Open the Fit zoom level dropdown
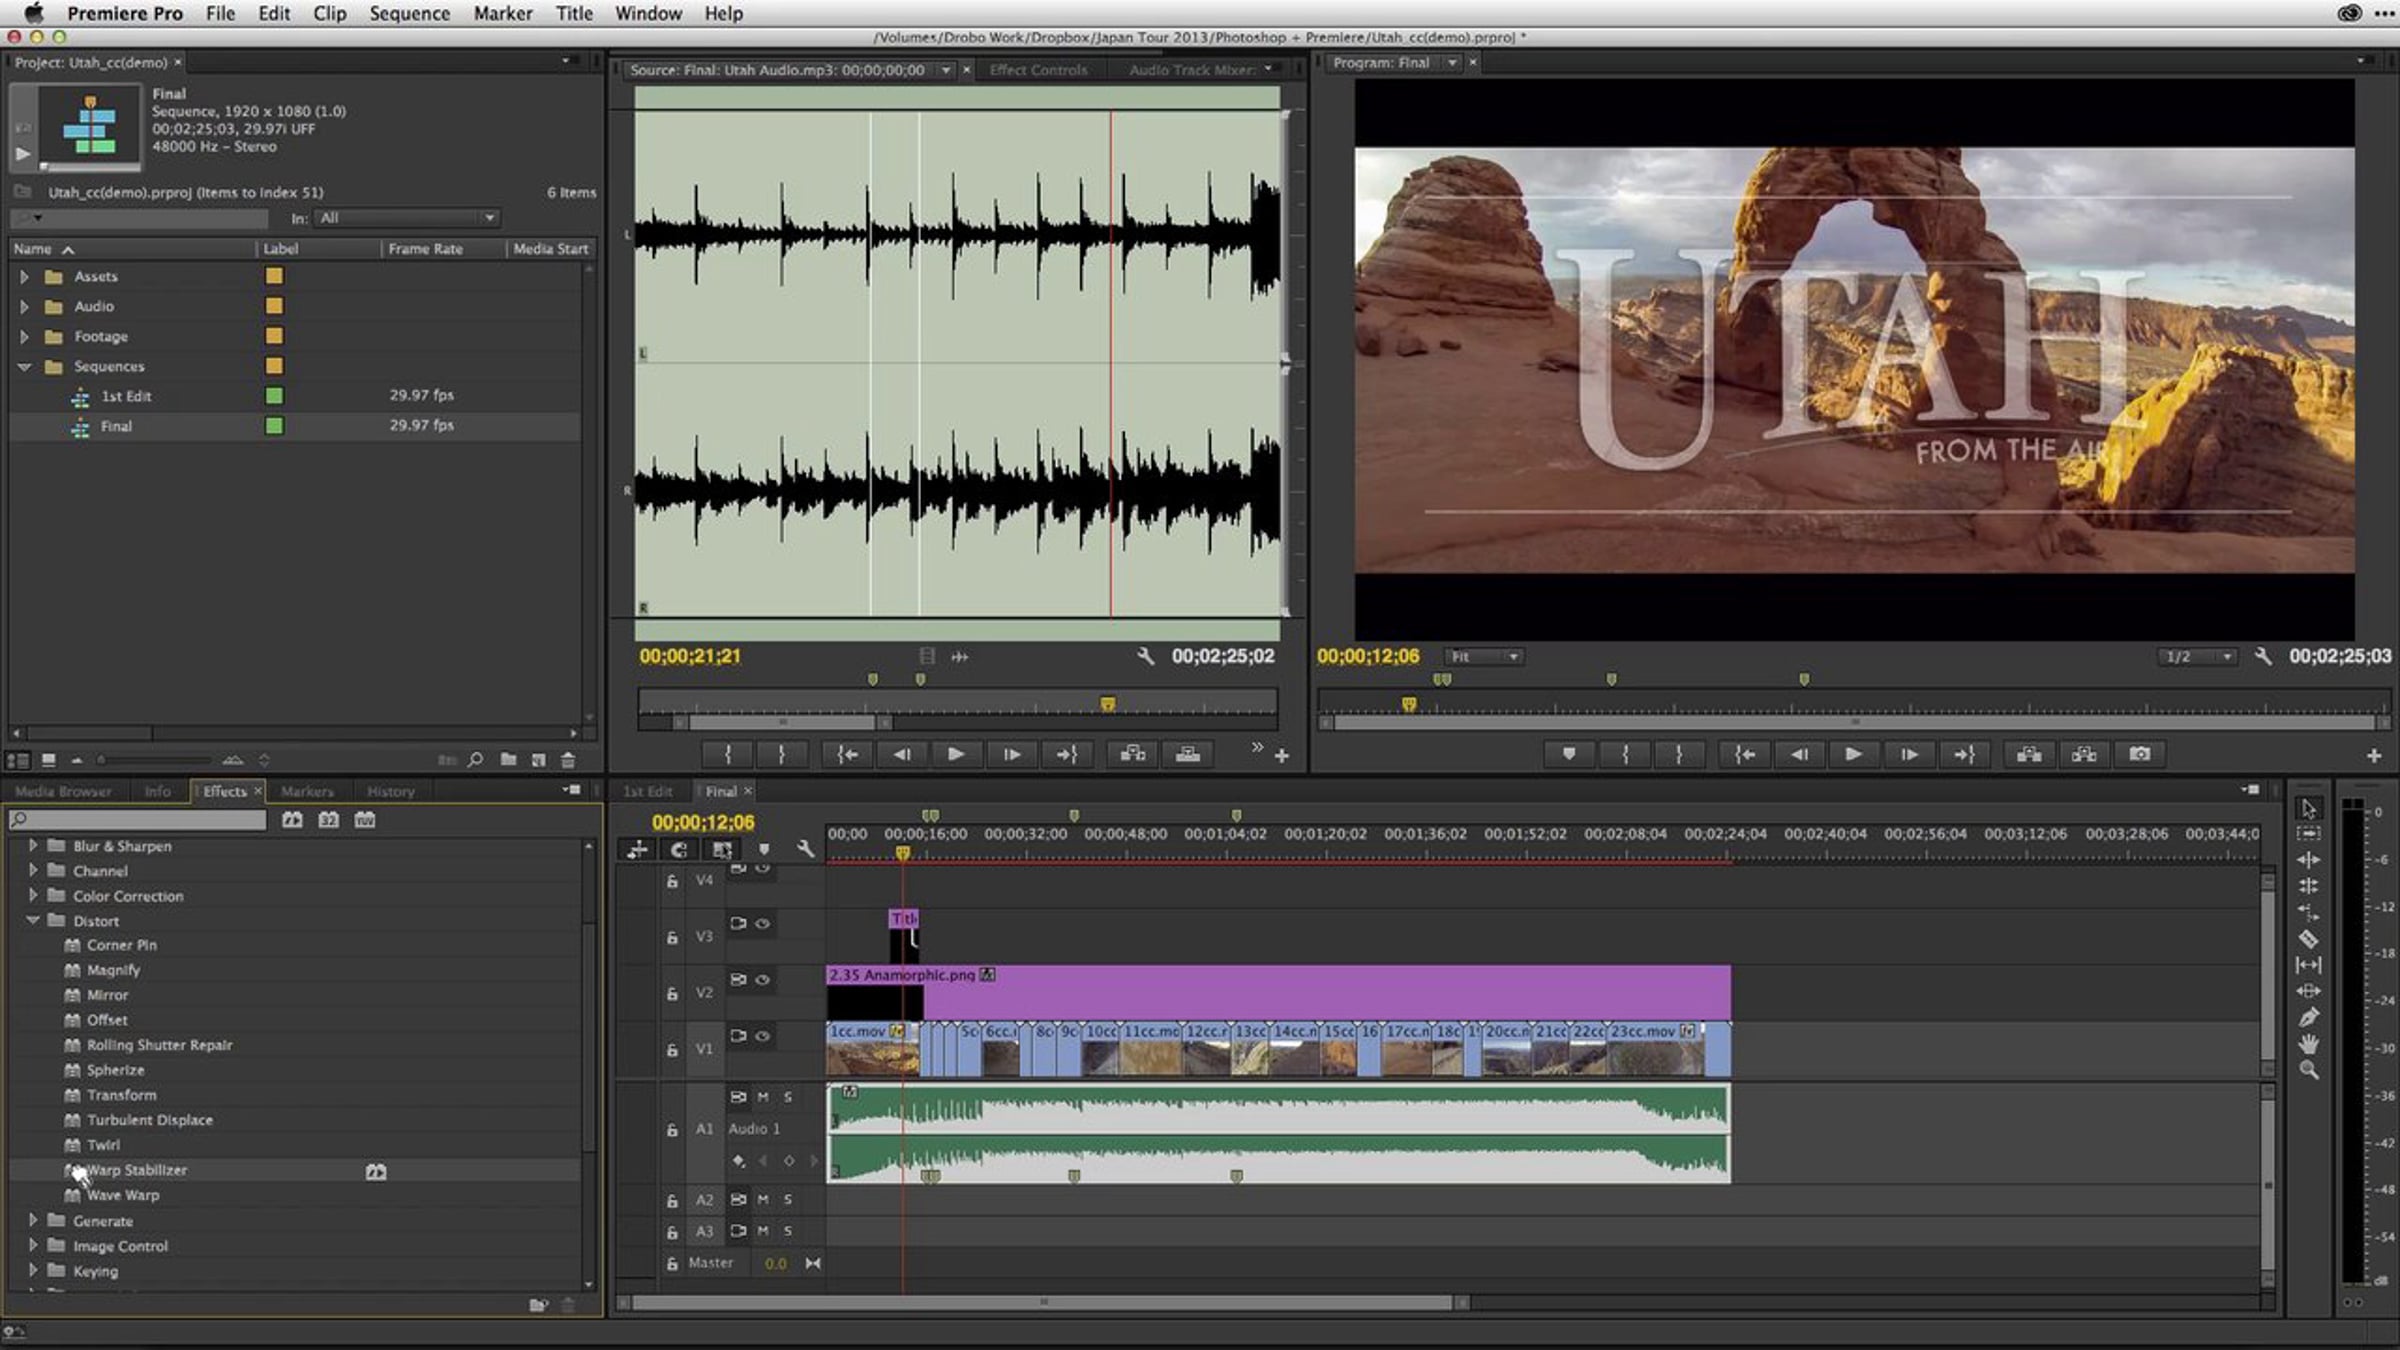 [x=1483, y=657]
